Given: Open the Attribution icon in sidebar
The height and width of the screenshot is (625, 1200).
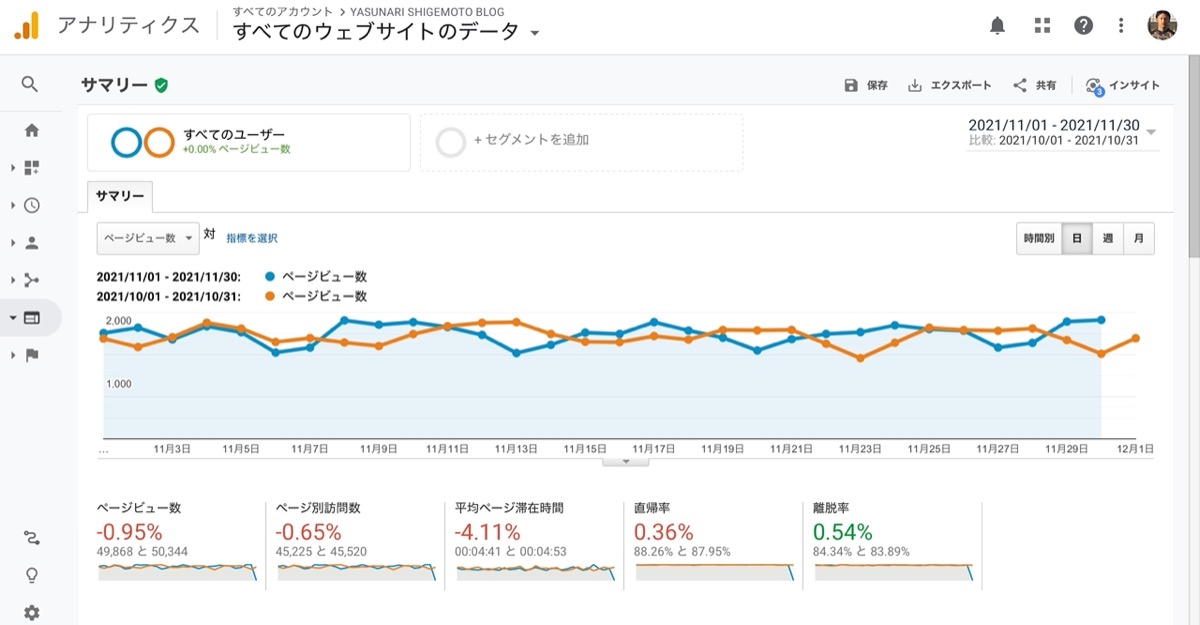Looking at the screenshot, I should pos(32,539).
